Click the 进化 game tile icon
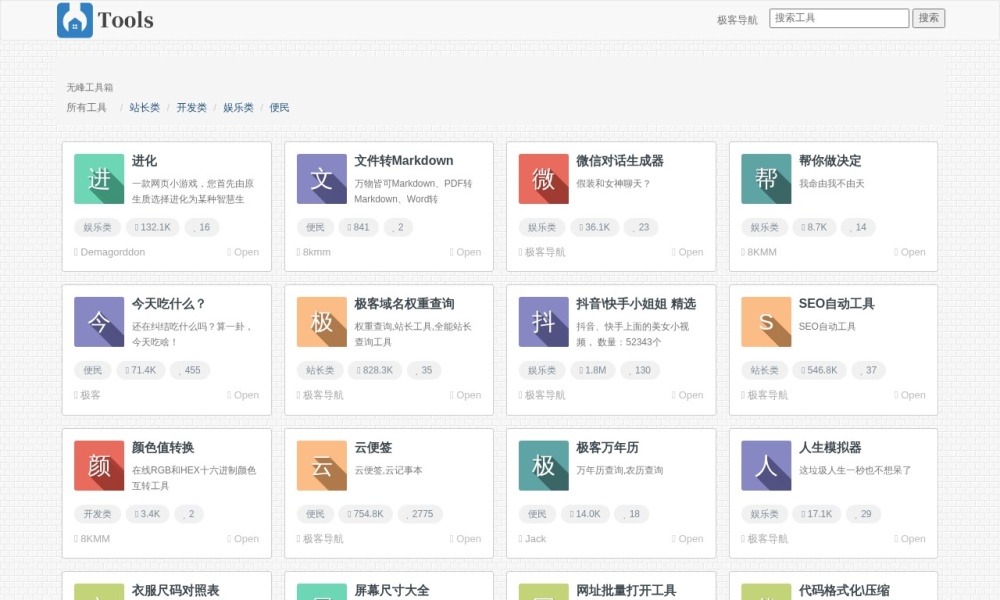1000x600 pixels. 98,180
